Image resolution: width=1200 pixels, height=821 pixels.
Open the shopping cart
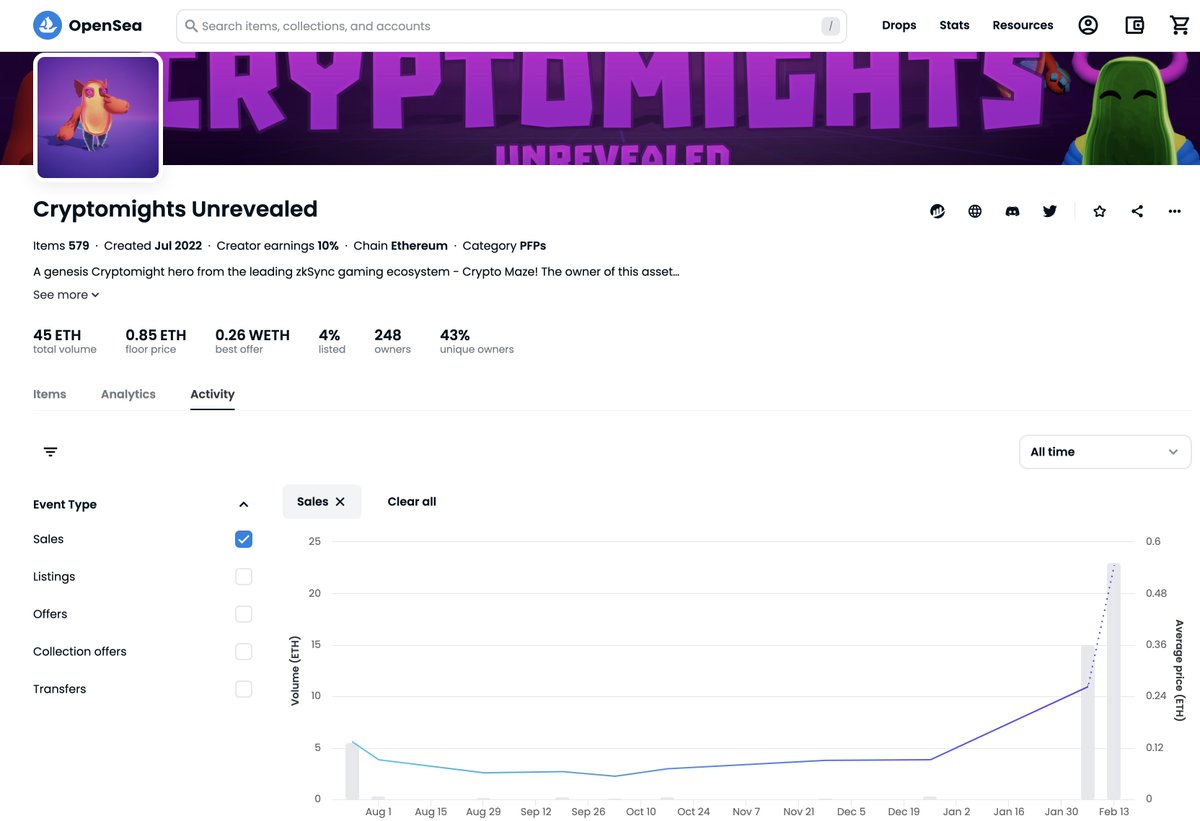click(x=1180, y=25)
